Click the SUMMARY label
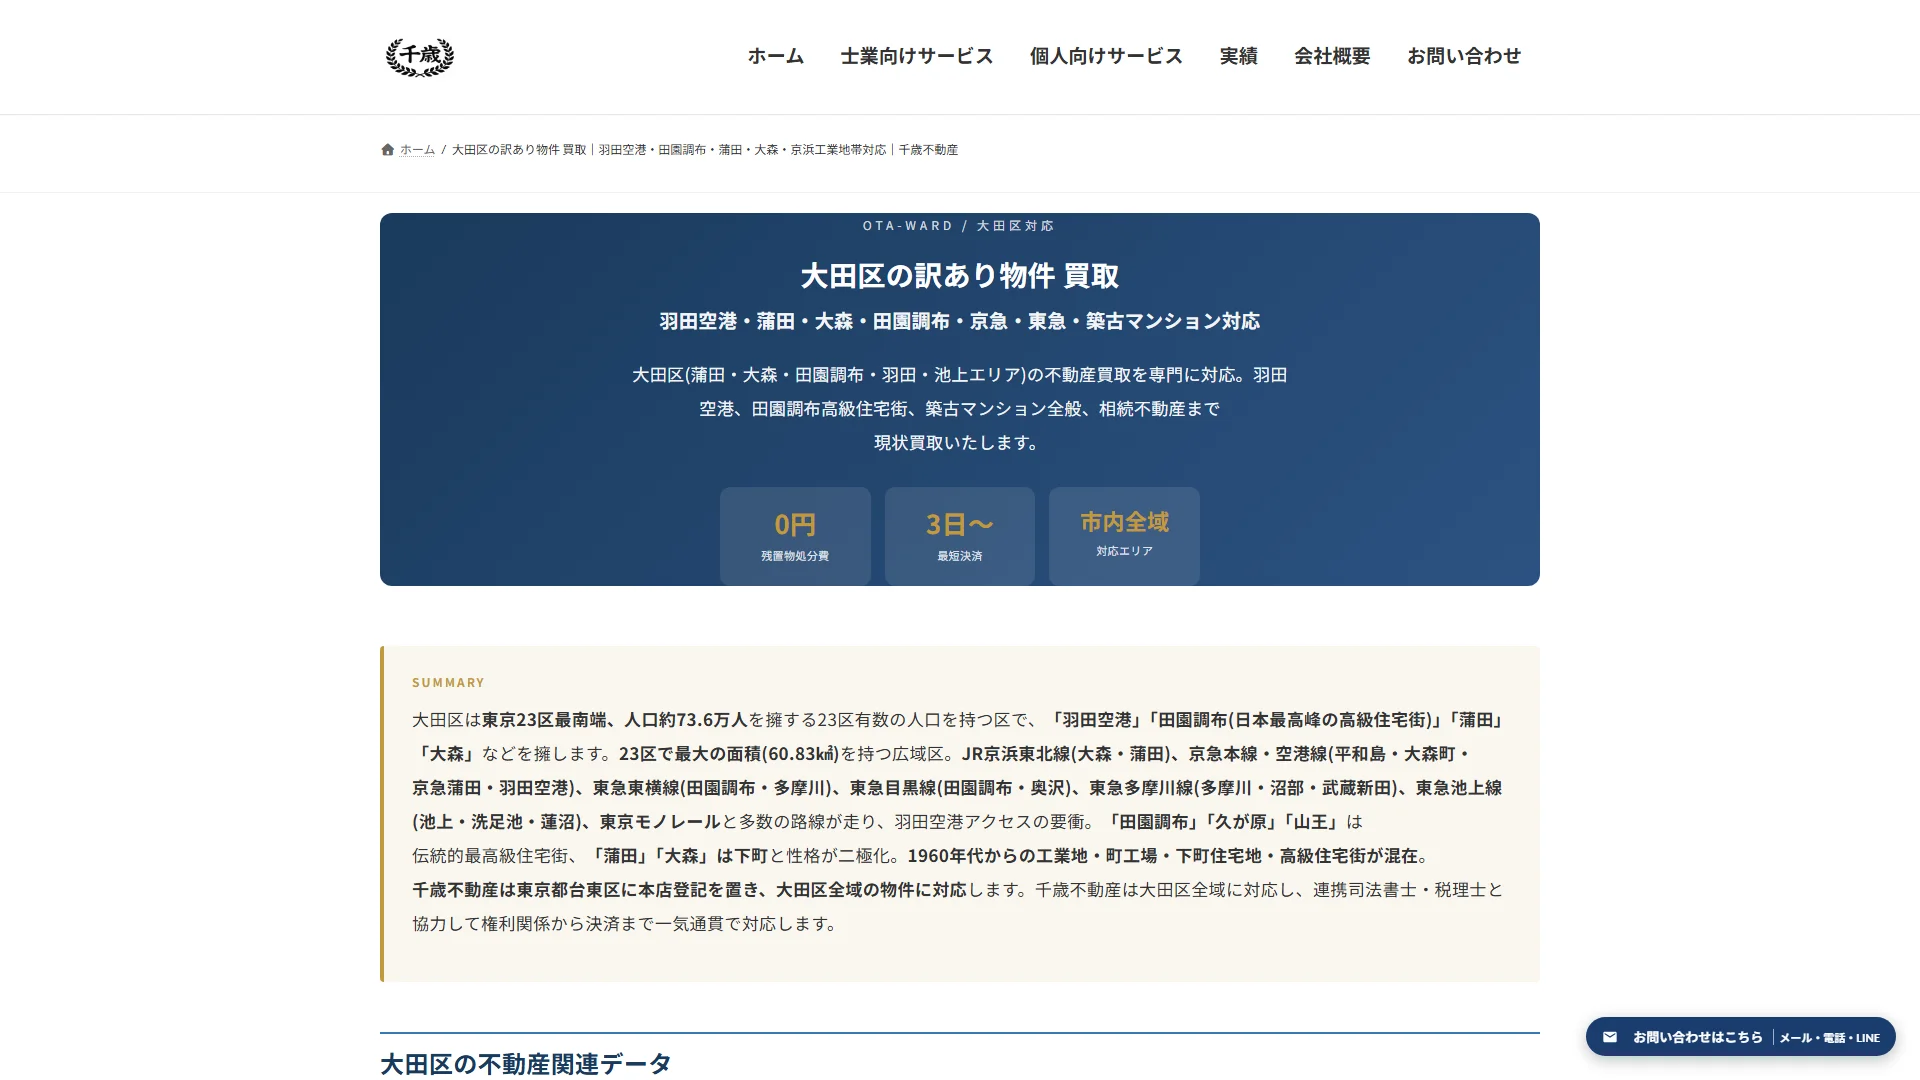Screen dimensions: 1920x1080 point(448,683)
